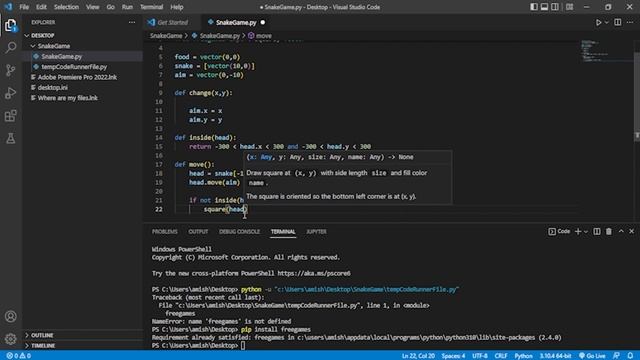640x360 pixels.
Task: Switch to the JUPYTER panel tab
Action: point(316,231)
